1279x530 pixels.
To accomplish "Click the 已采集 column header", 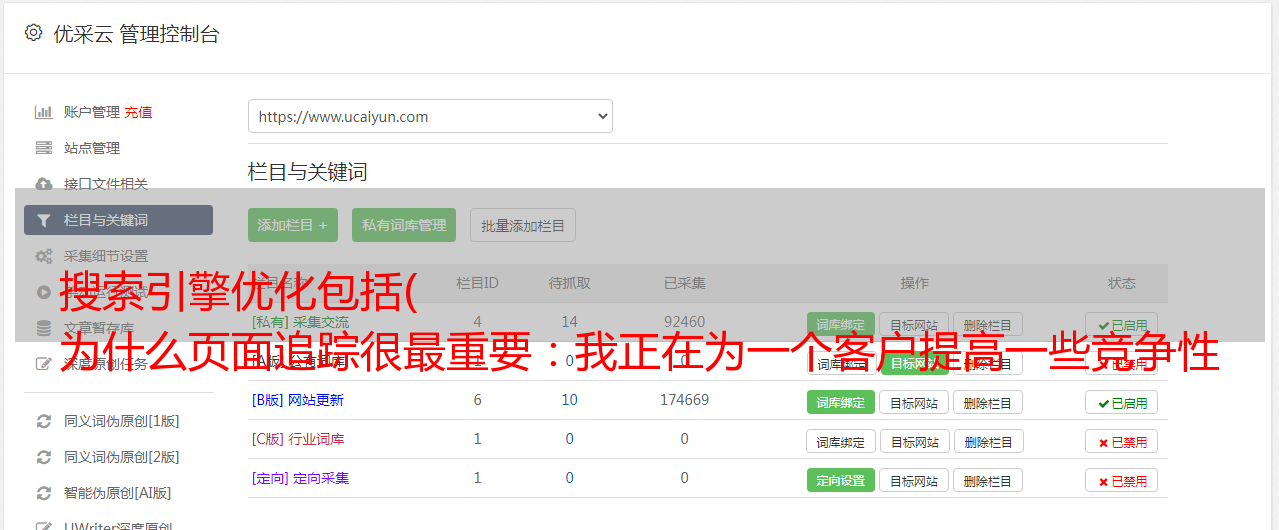I will click(x=684, y=283).
